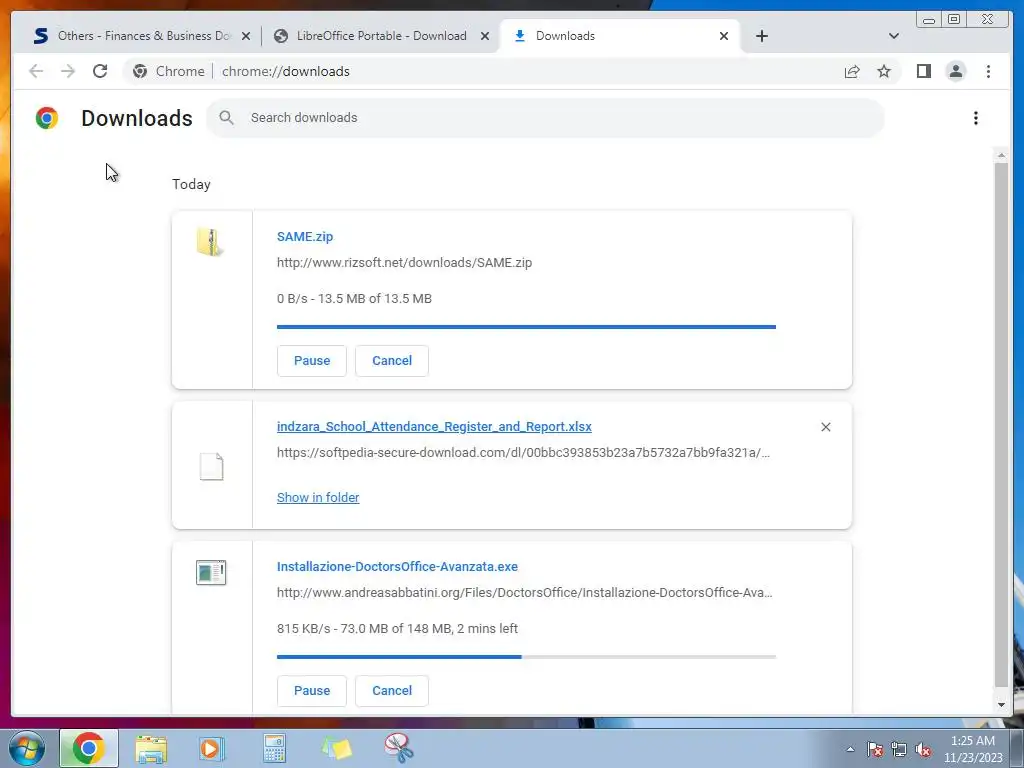Click Show in folder link

point(318,498)
